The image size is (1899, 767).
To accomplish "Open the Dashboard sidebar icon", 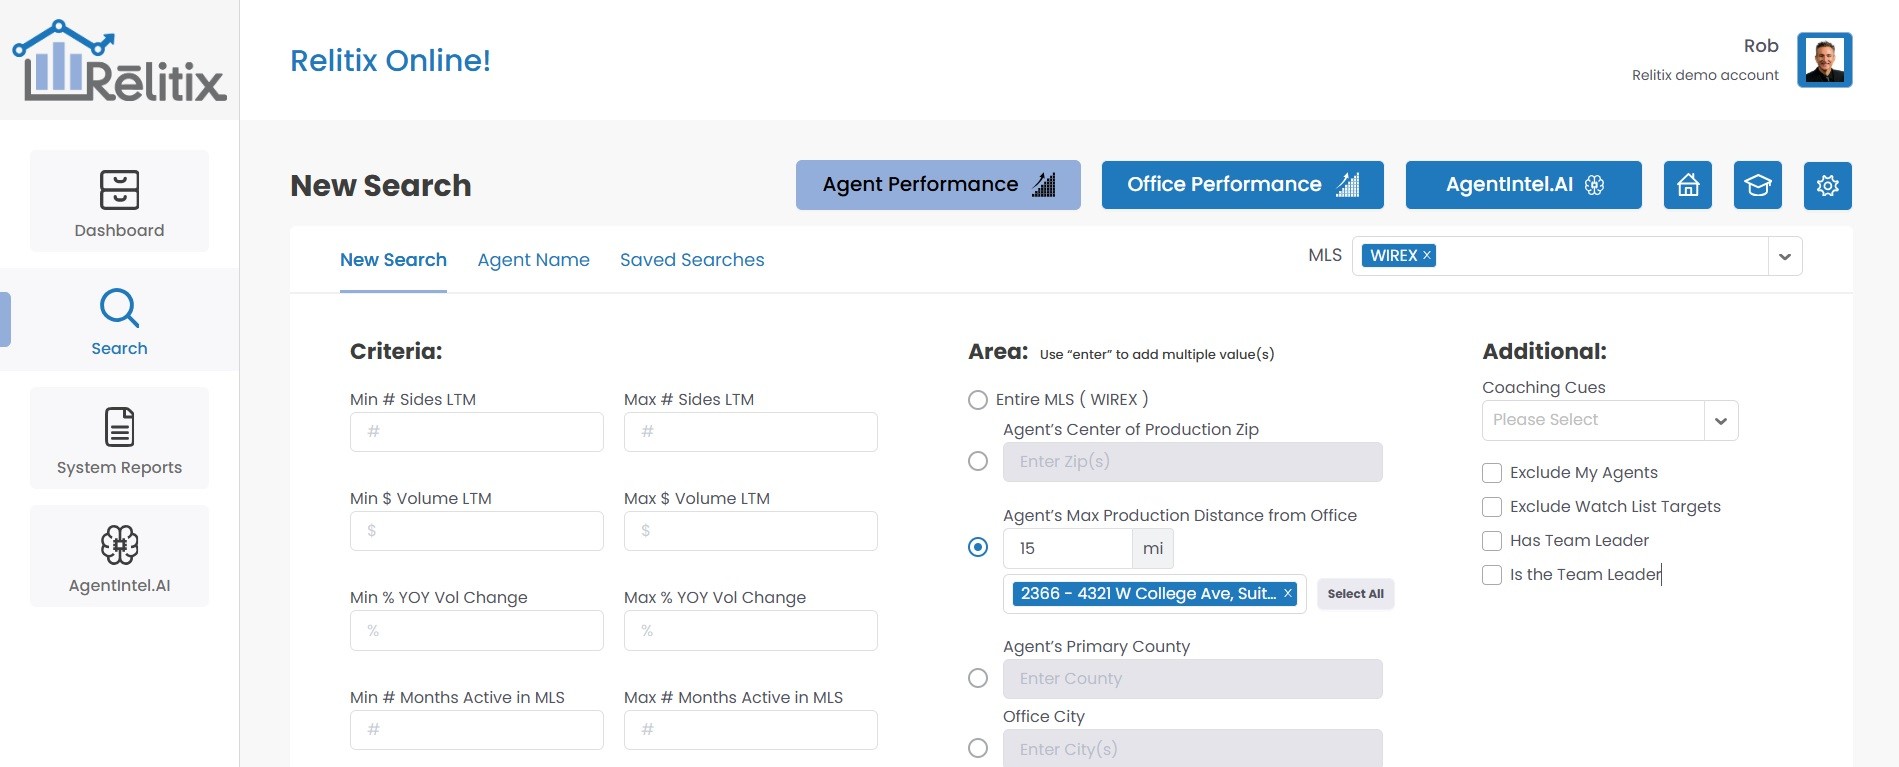I will click(x=119, y=189).
